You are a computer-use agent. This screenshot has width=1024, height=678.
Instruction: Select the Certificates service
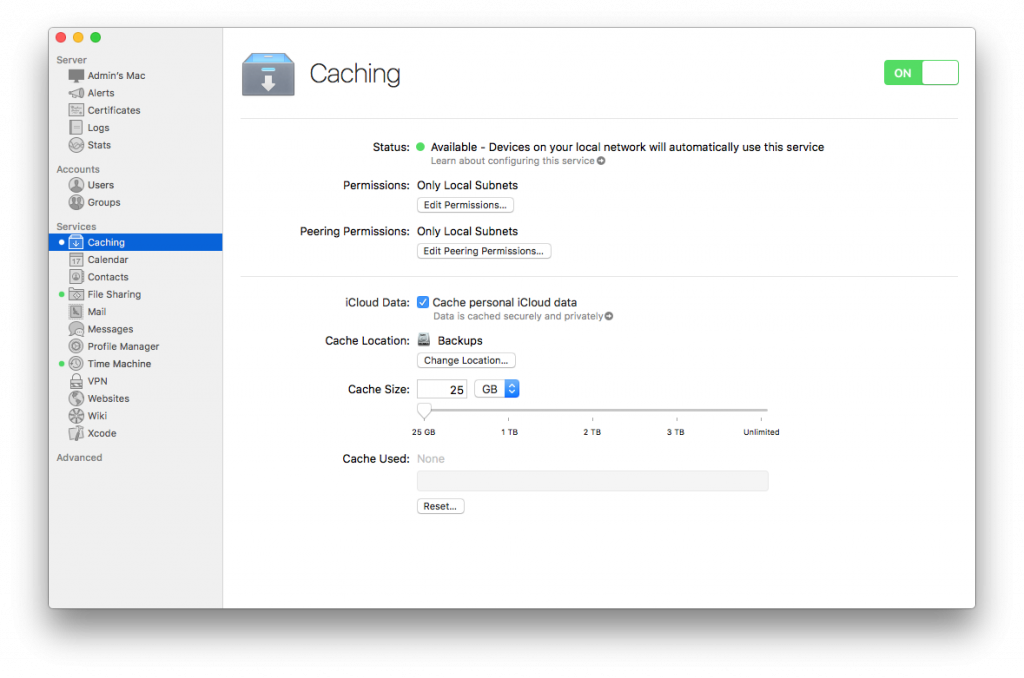(x=112, y=110)
